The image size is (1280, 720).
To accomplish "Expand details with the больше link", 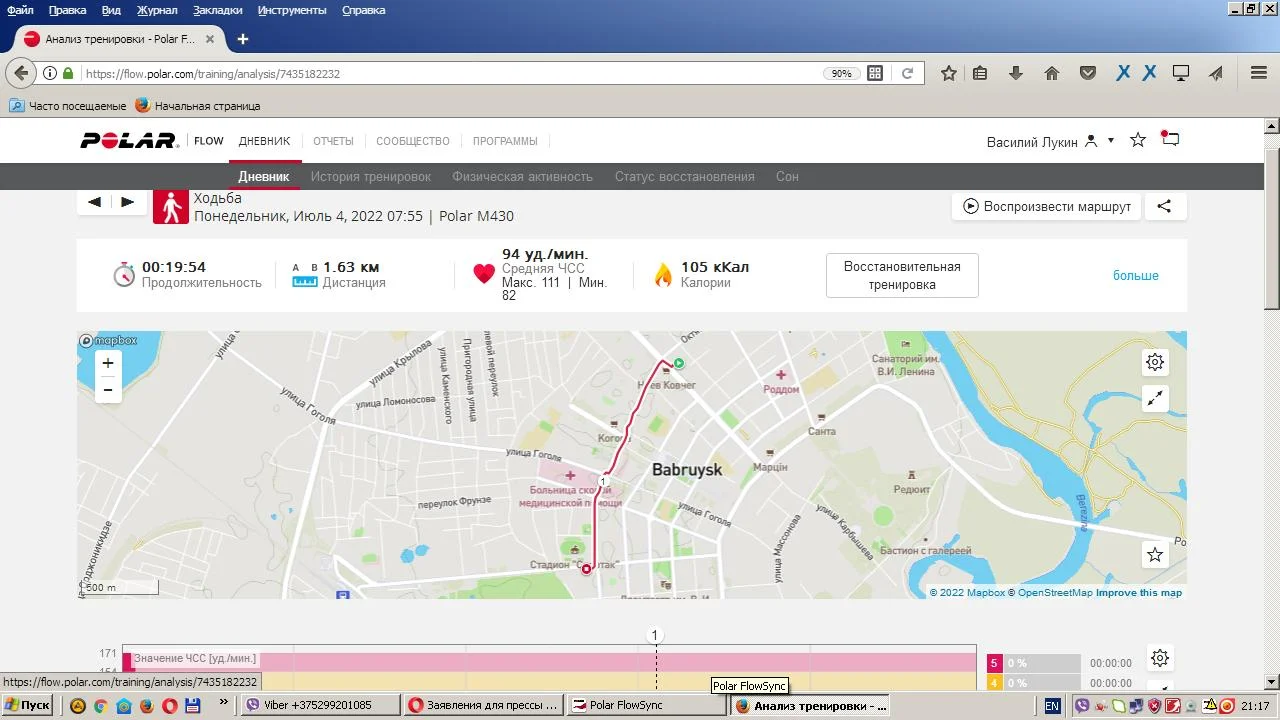I will (x=1135, y=275).
